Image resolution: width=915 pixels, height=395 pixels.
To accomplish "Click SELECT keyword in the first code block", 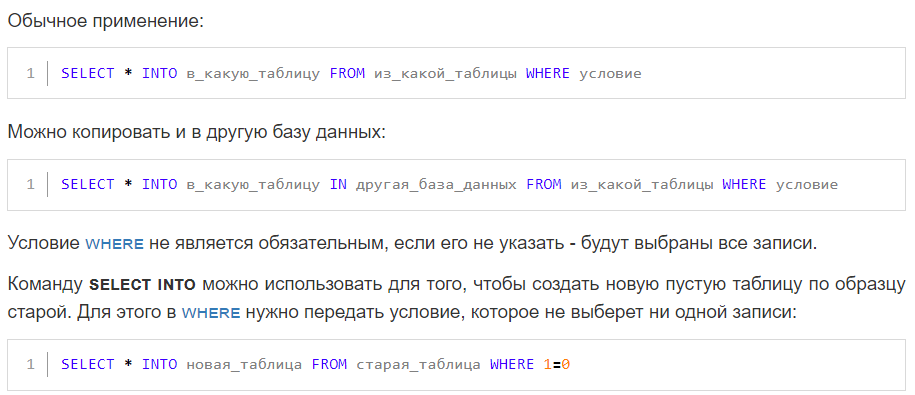I will coord(88,74).
